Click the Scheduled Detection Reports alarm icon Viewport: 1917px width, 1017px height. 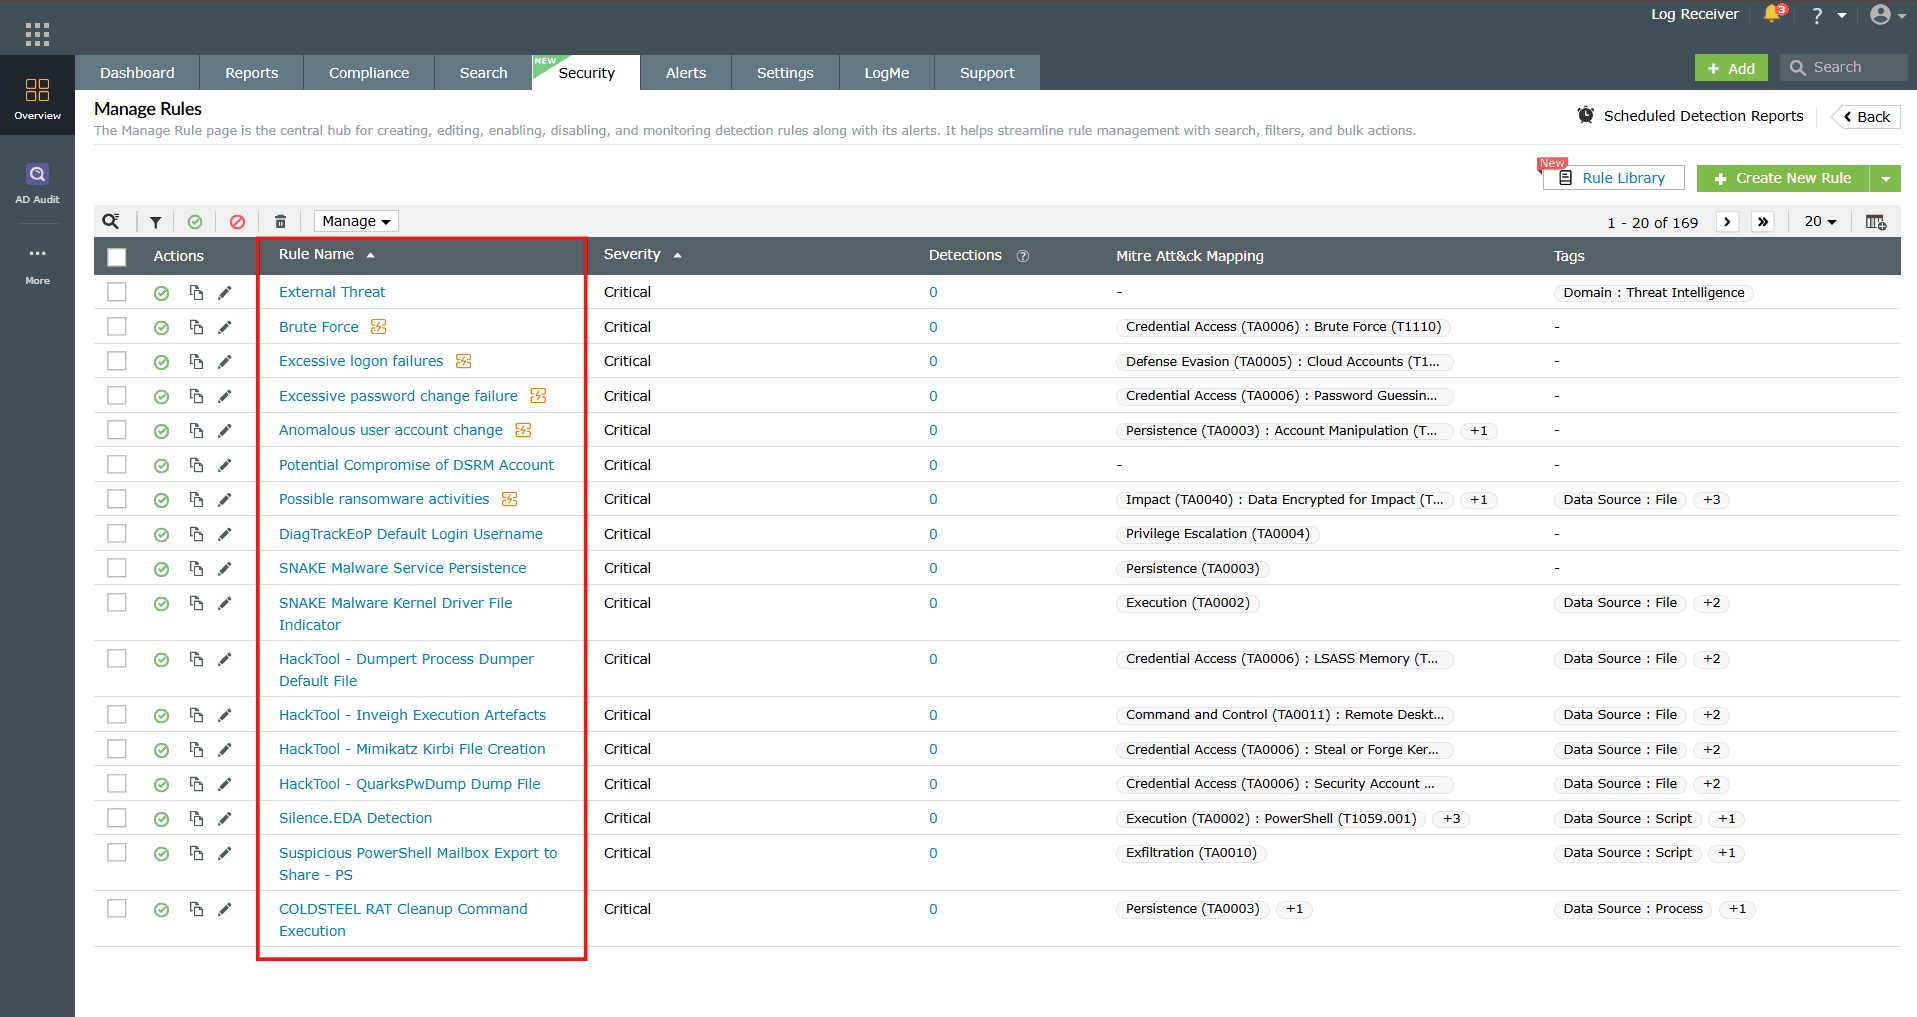1585,115
